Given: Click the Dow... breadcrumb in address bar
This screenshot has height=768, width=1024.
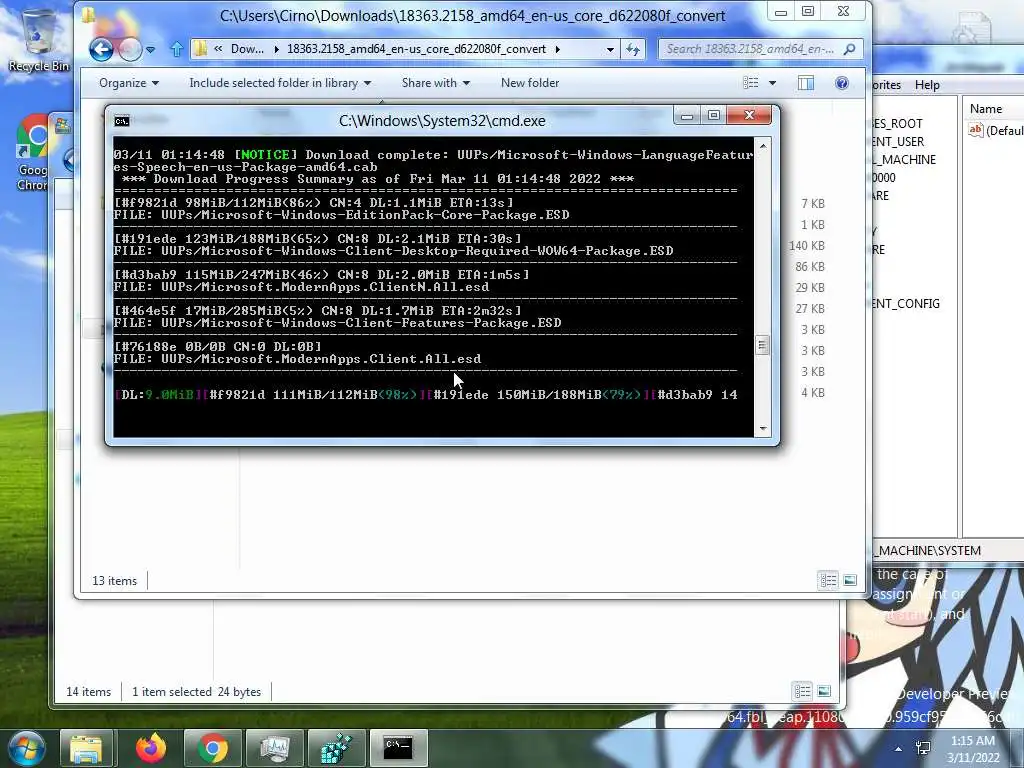Looking at the screenshot, I should [247, 49].
